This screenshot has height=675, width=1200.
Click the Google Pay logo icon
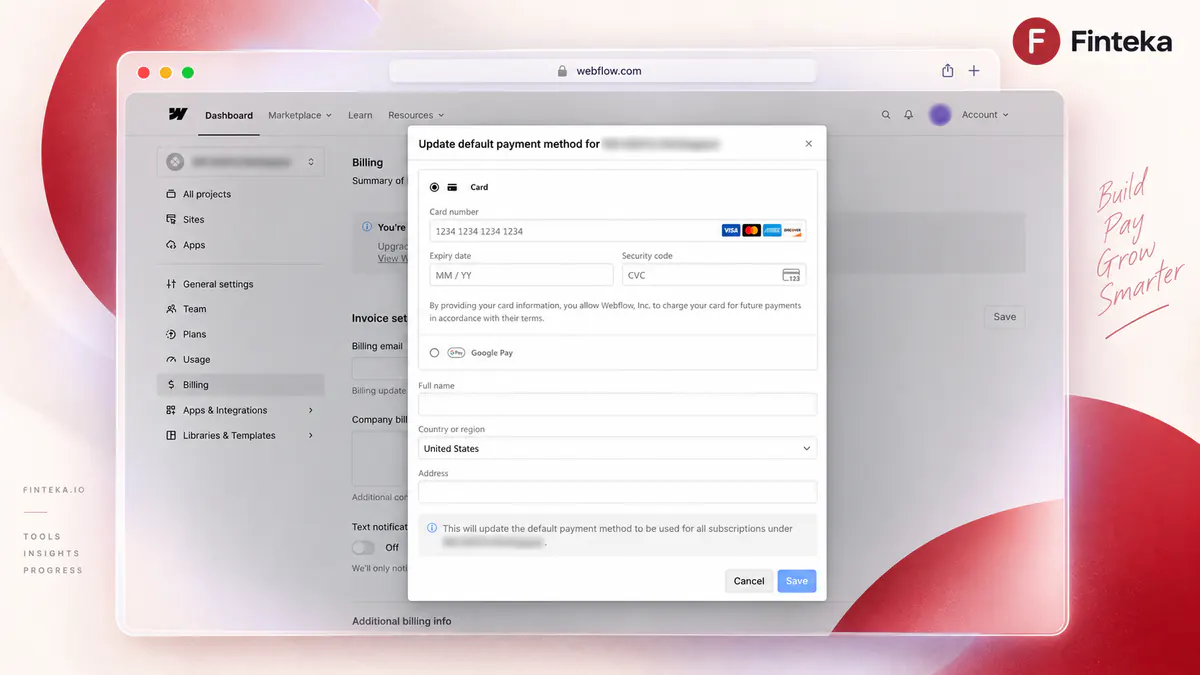456,352
